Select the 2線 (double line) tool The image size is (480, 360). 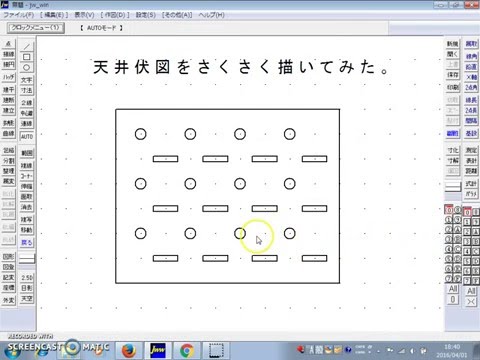pyautogui.click(x=27, y=103)
